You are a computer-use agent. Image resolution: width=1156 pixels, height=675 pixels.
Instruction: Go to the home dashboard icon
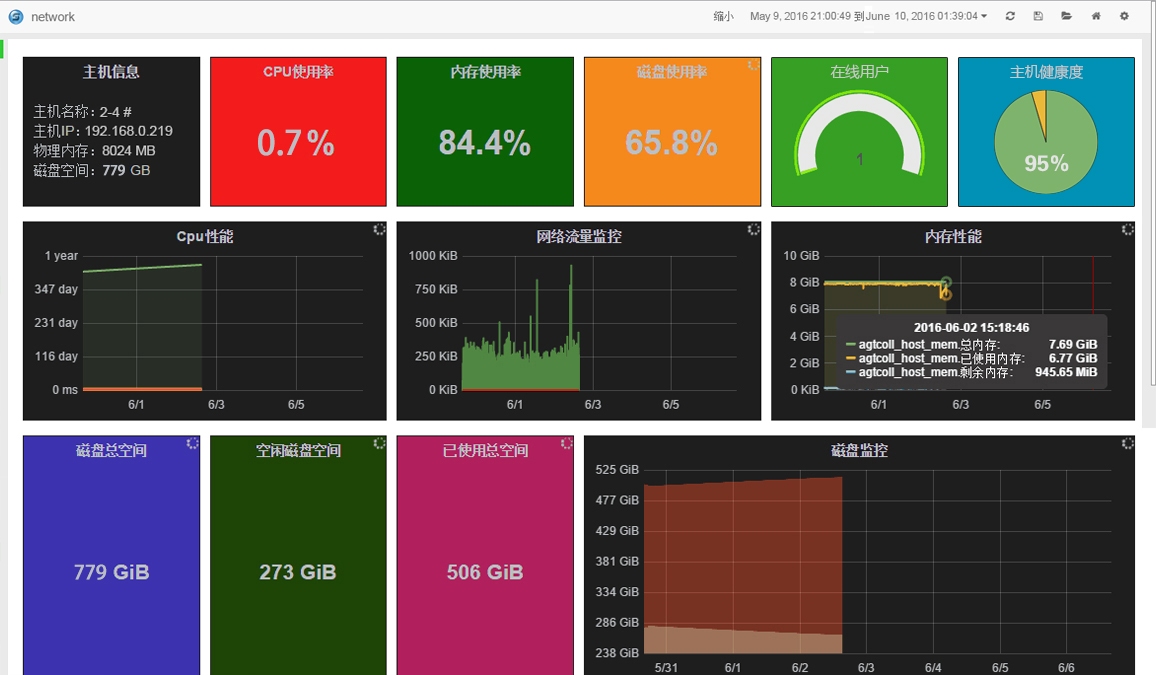tap(1096, 16)
